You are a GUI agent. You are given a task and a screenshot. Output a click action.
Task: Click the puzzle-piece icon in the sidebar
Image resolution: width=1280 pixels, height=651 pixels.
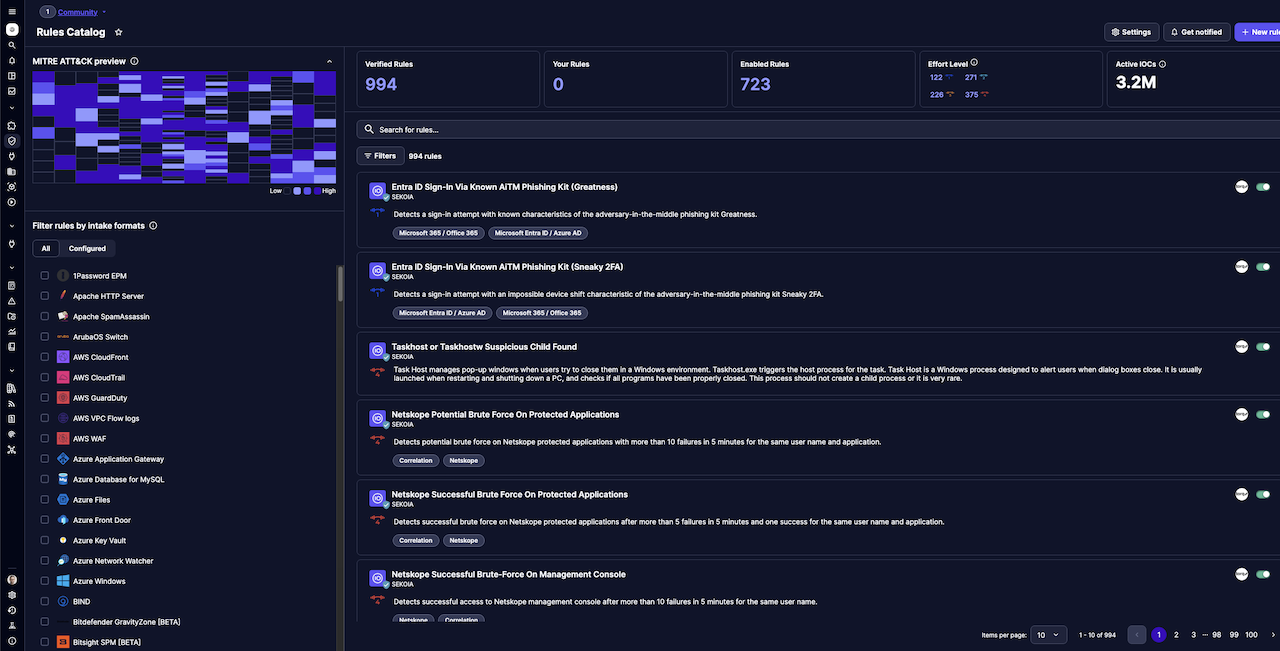click(12, 126)
